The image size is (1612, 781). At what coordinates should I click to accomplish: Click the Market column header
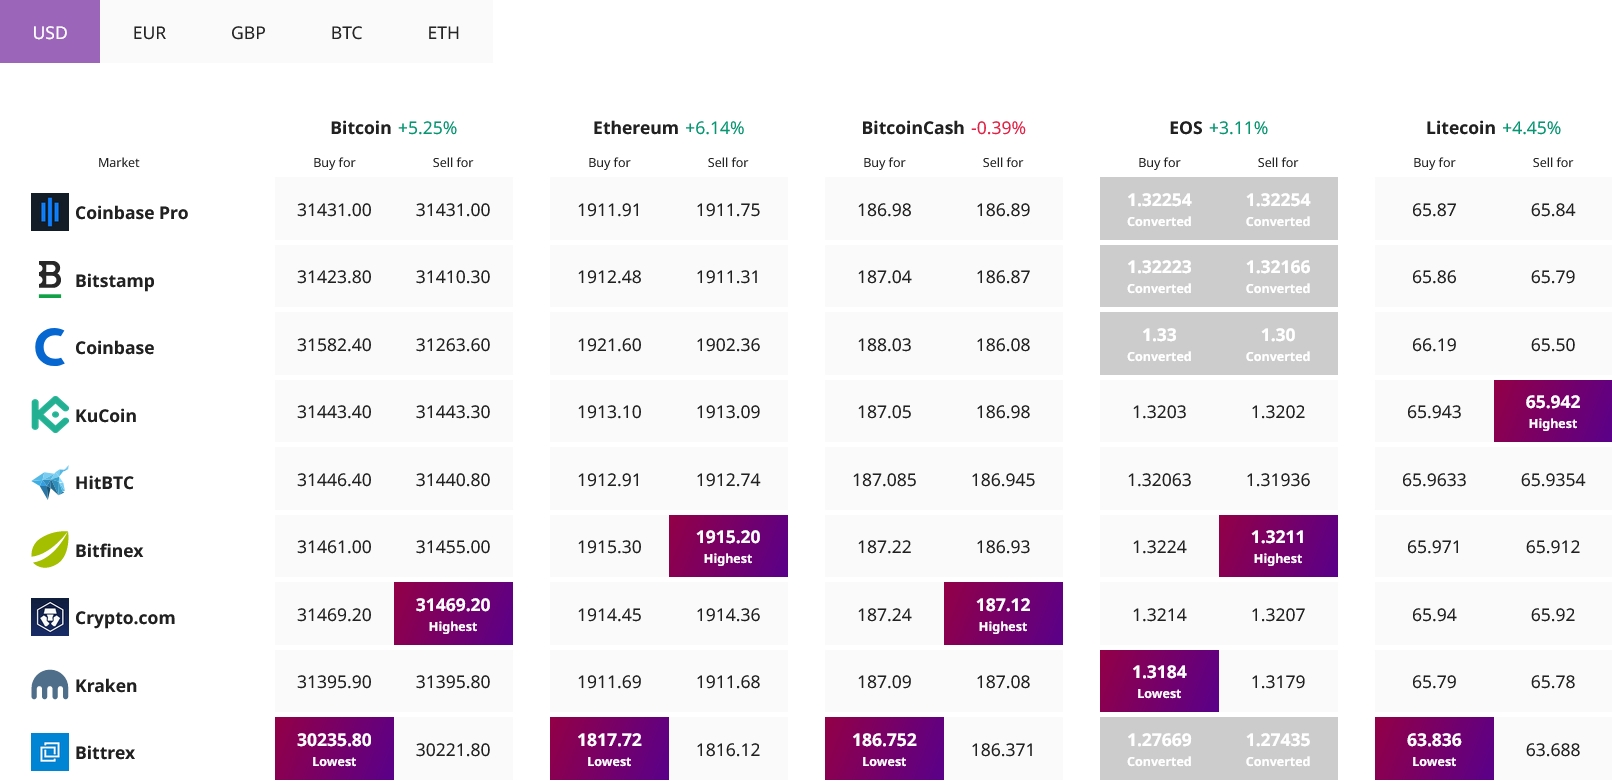click(119, 162)
